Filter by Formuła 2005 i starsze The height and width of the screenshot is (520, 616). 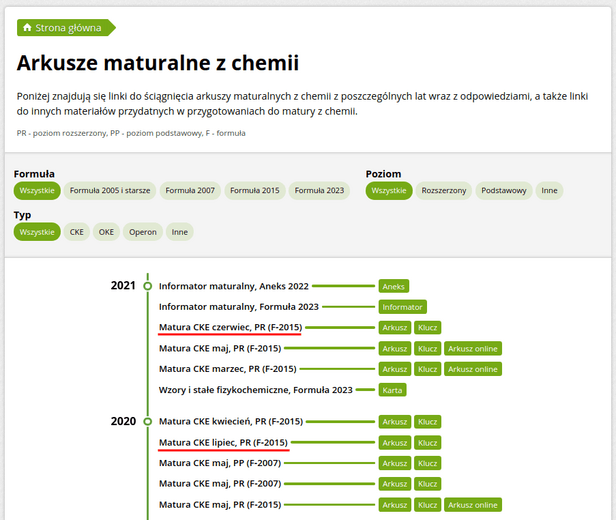click(x=110, y=190)
